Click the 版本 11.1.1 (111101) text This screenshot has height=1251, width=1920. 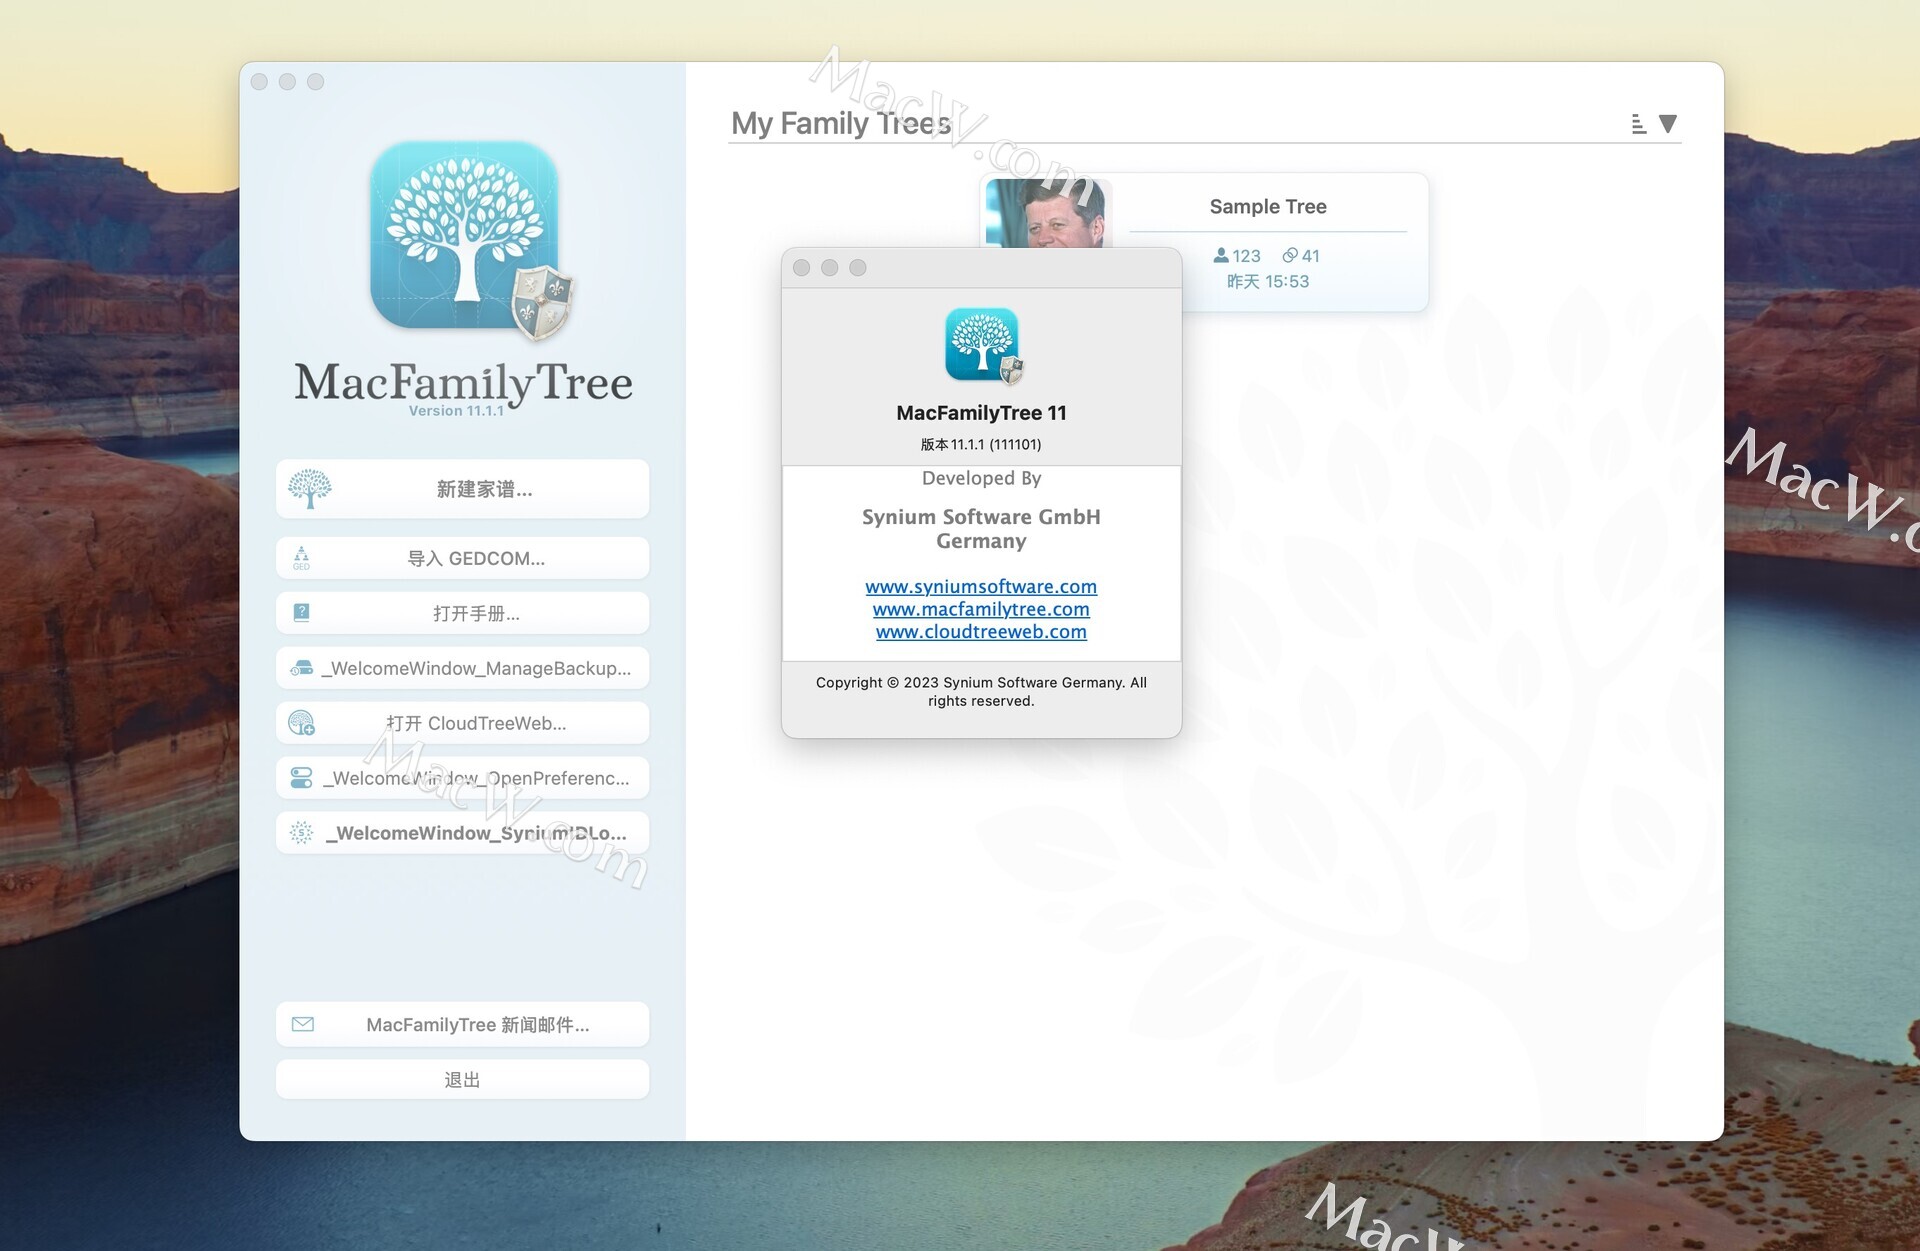click(x=981, y=444)
